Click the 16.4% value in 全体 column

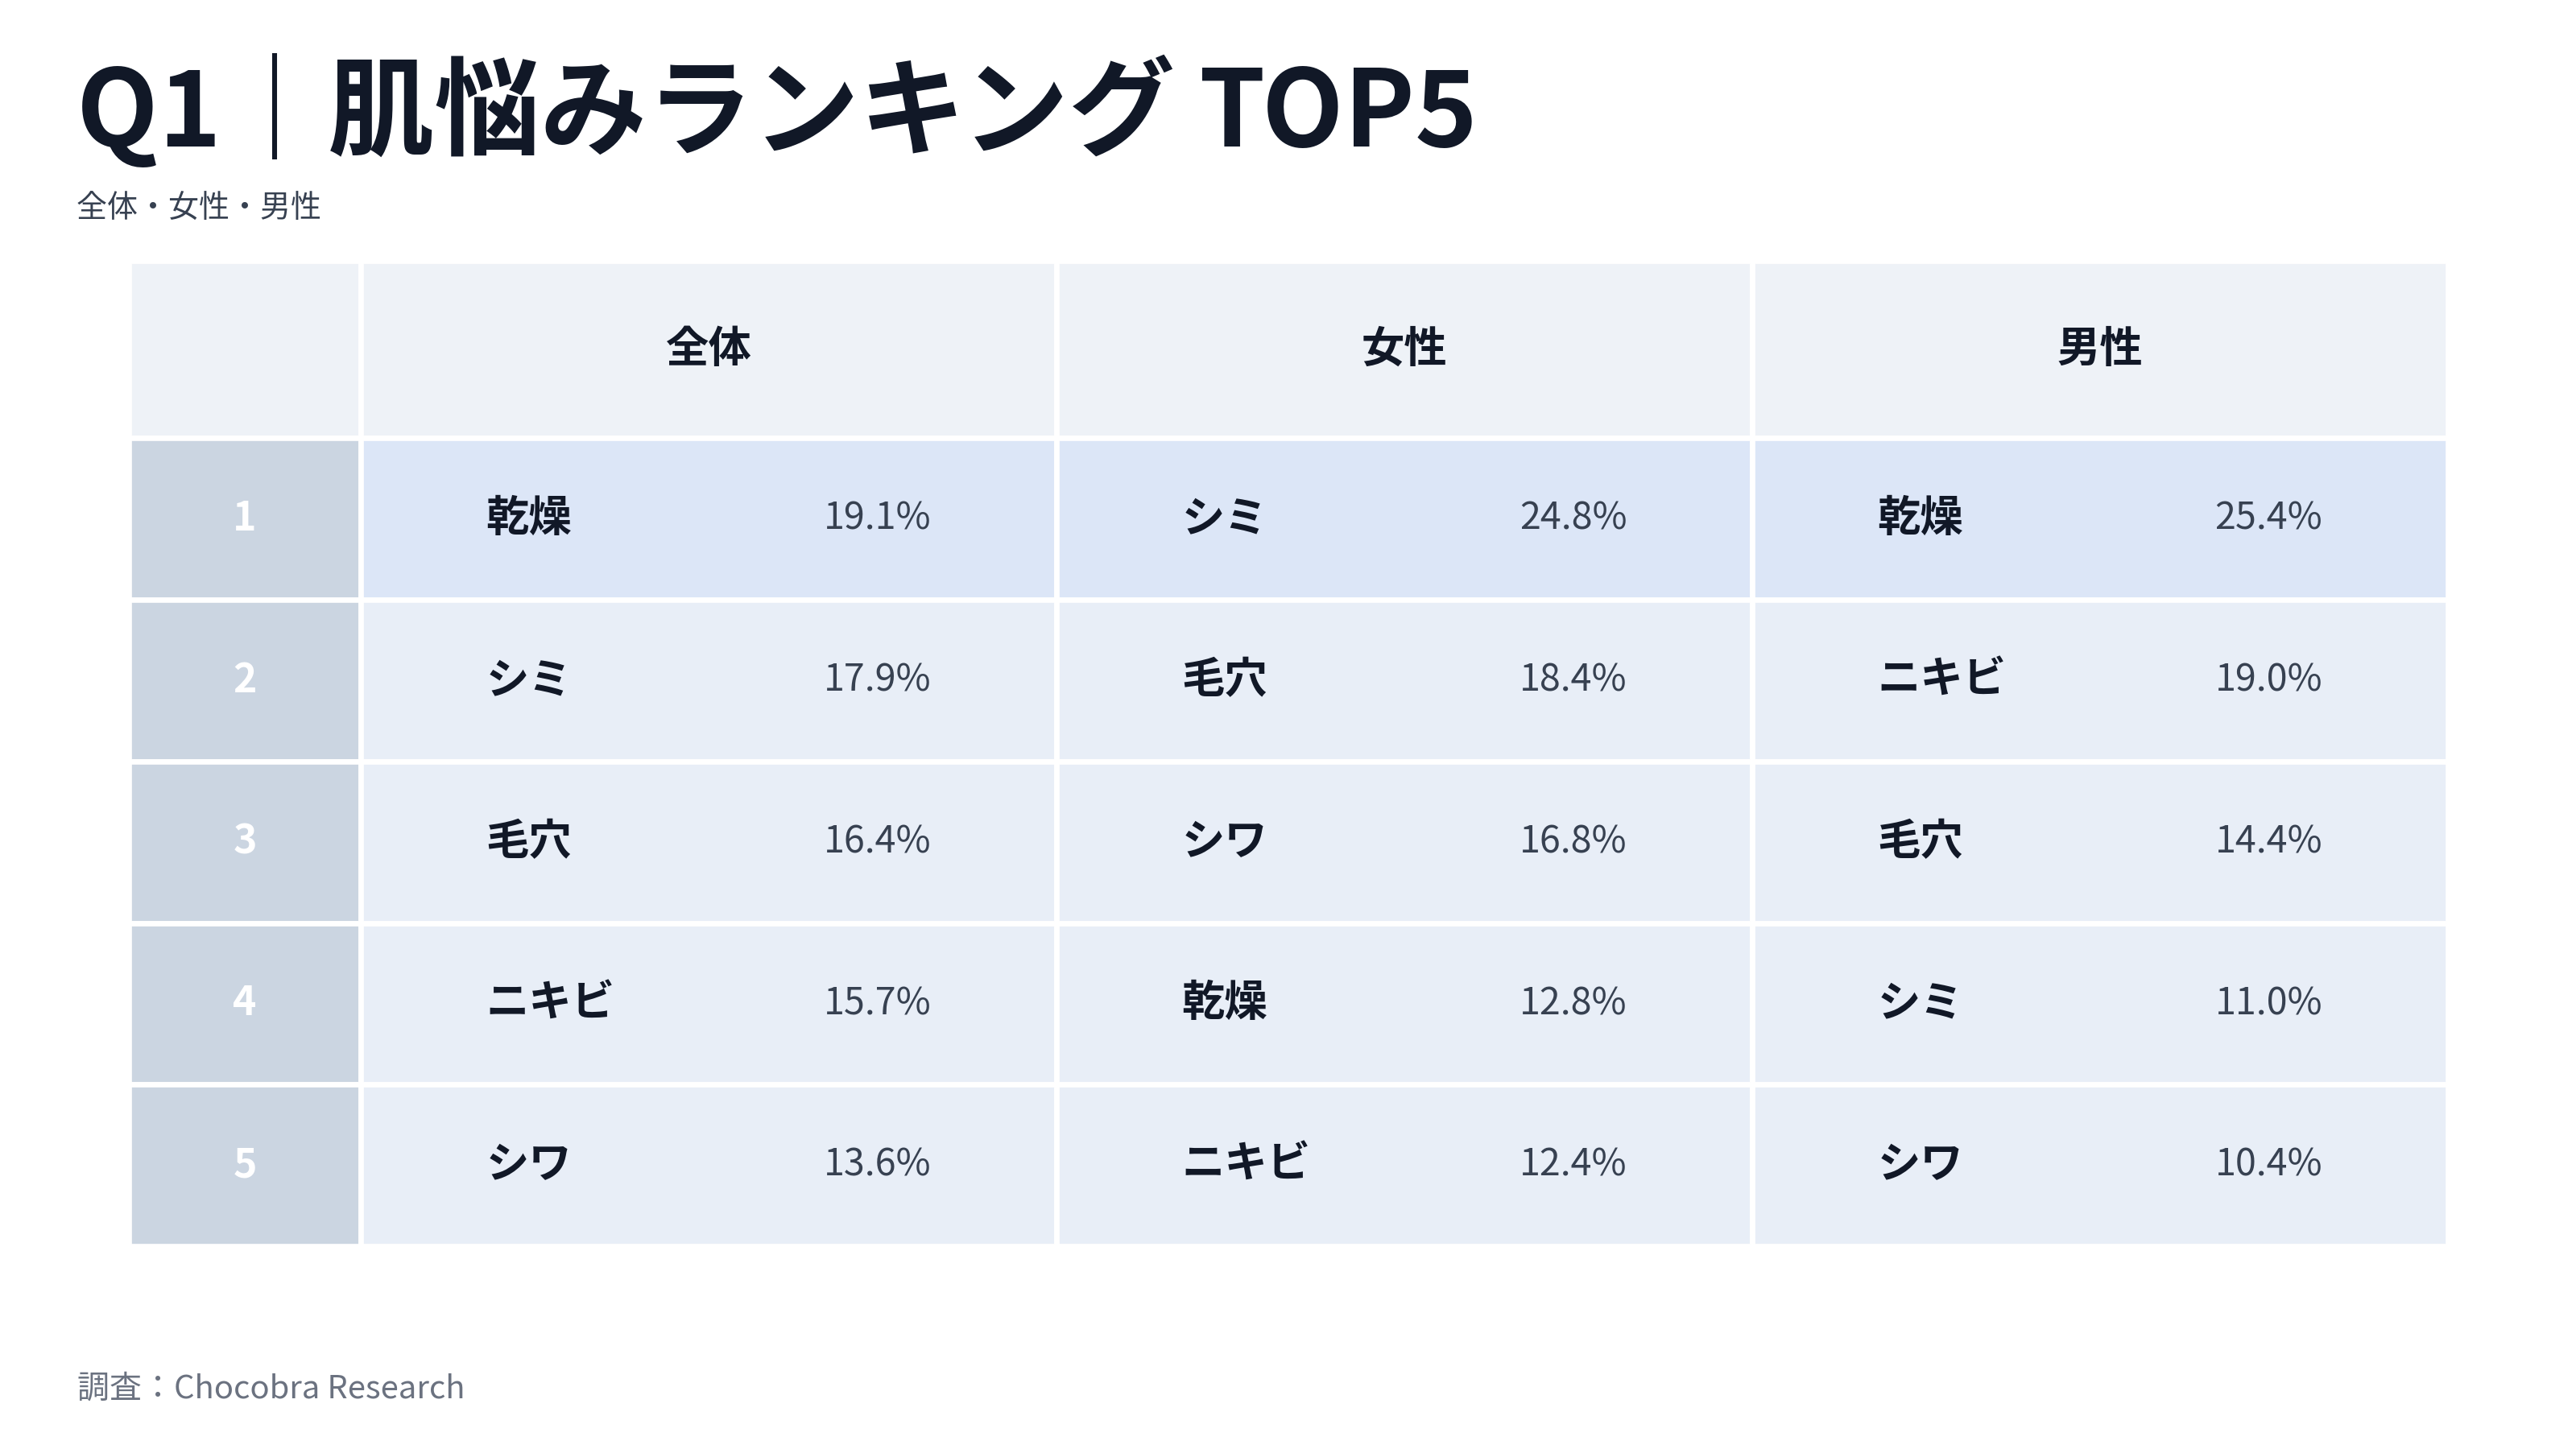876,840
